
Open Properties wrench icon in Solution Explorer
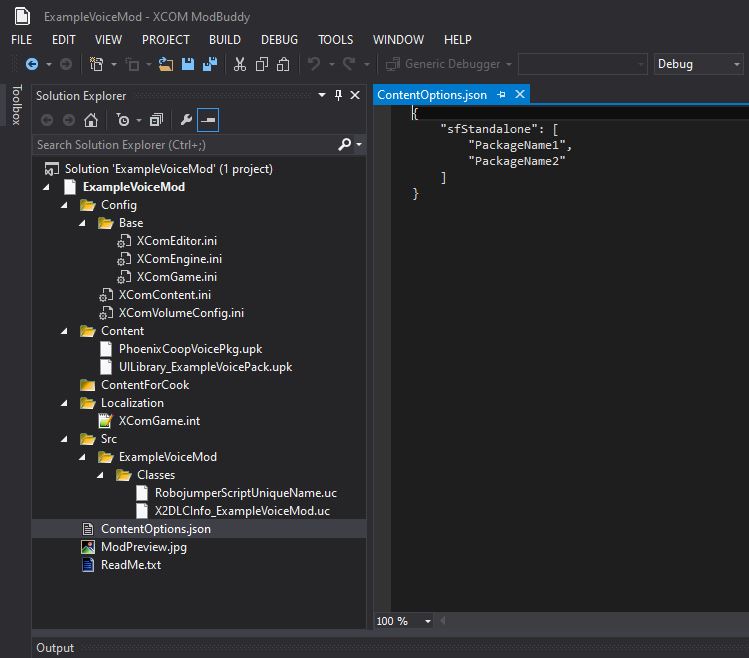186,120
